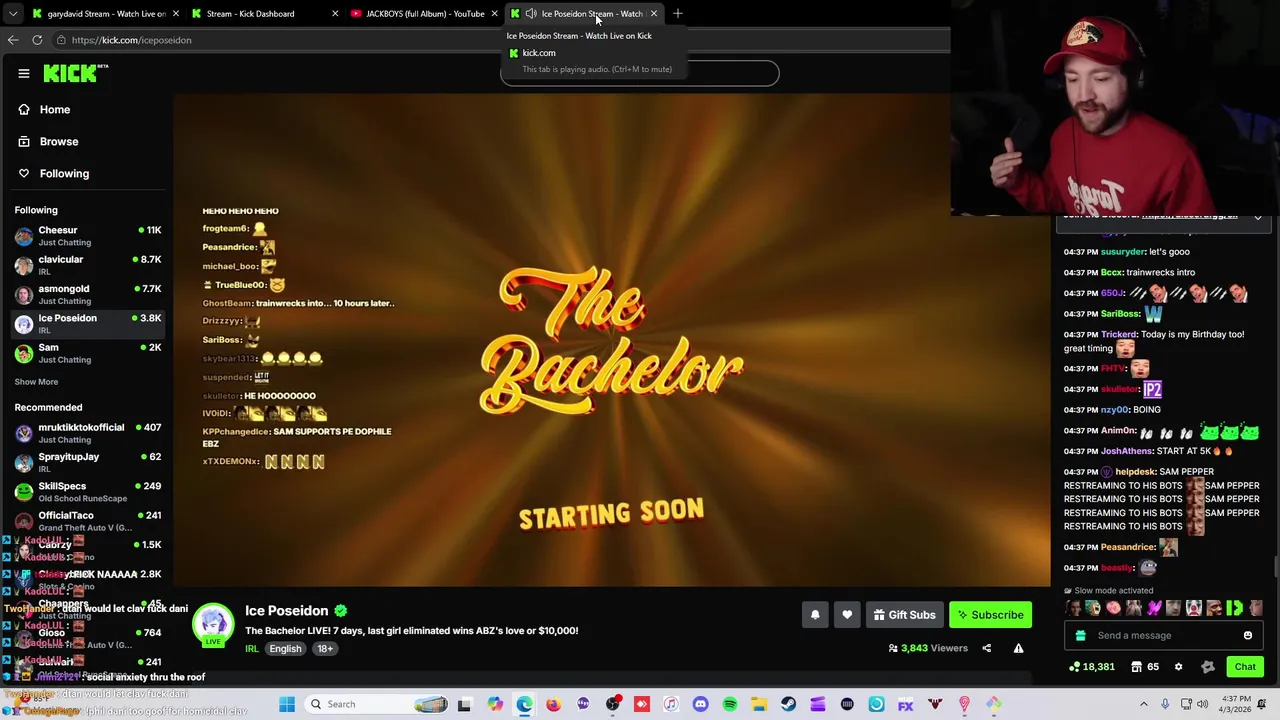Expand Show more under Following
Screen dimensions: 1280x720
click(x=36, y=381)
